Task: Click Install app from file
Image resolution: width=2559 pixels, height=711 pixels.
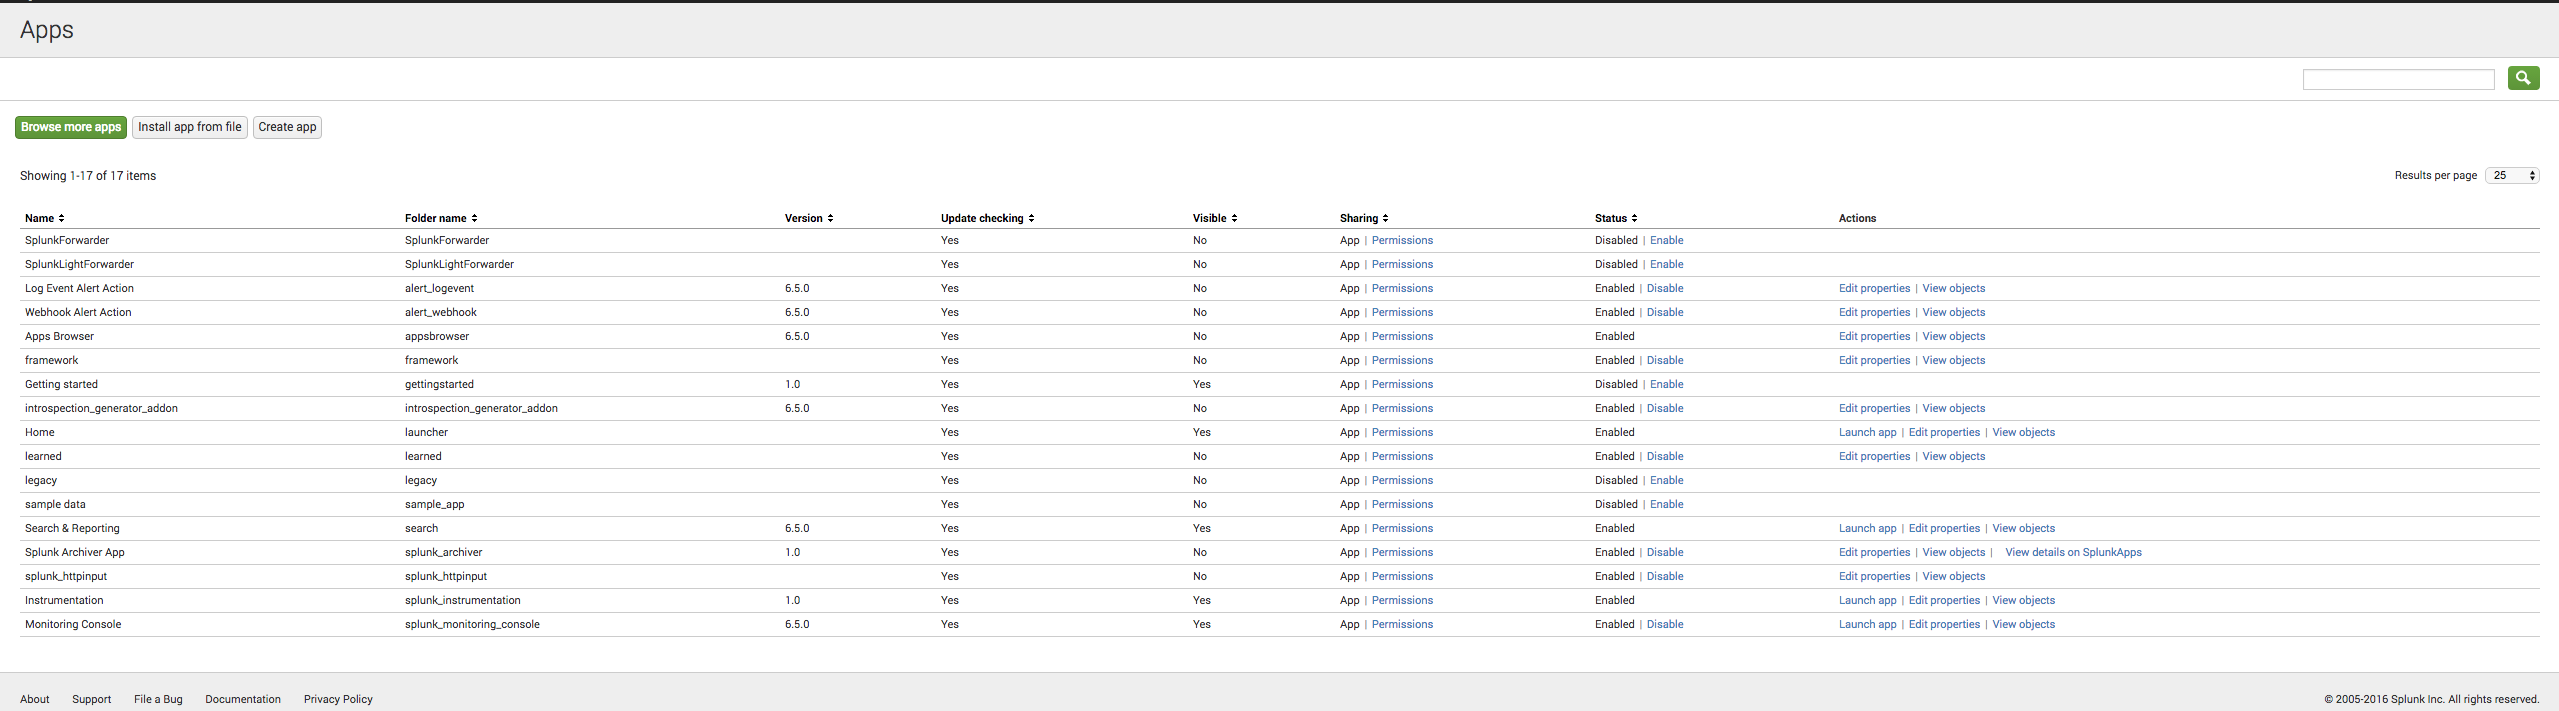Action: 190,127
